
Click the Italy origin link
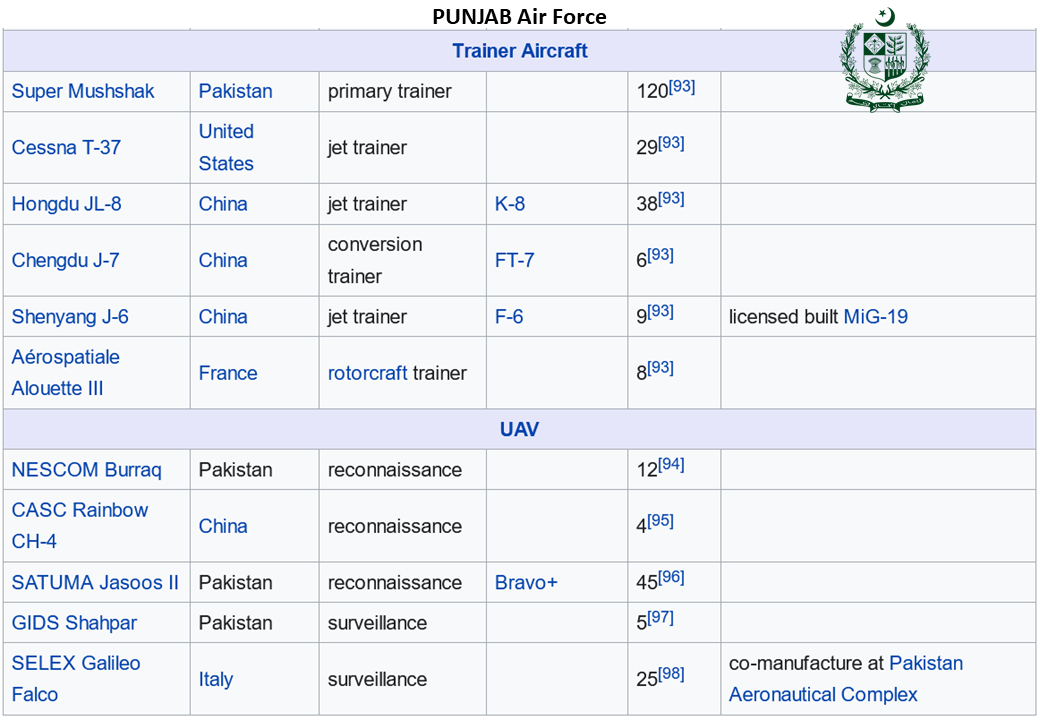216,679
